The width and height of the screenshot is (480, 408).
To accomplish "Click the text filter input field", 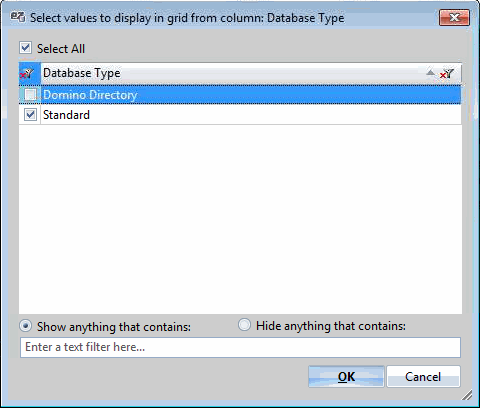I will click(x=240, y=347).
